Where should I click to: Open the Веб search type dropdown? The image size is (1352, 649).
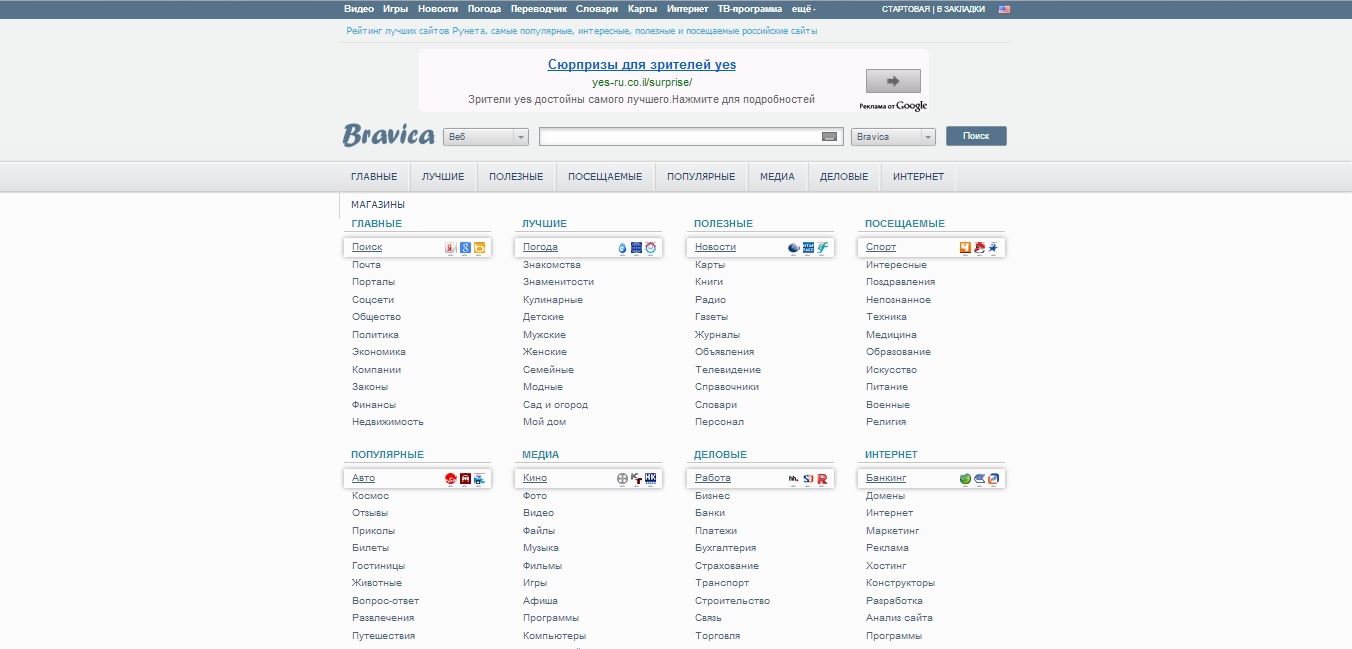486,137
